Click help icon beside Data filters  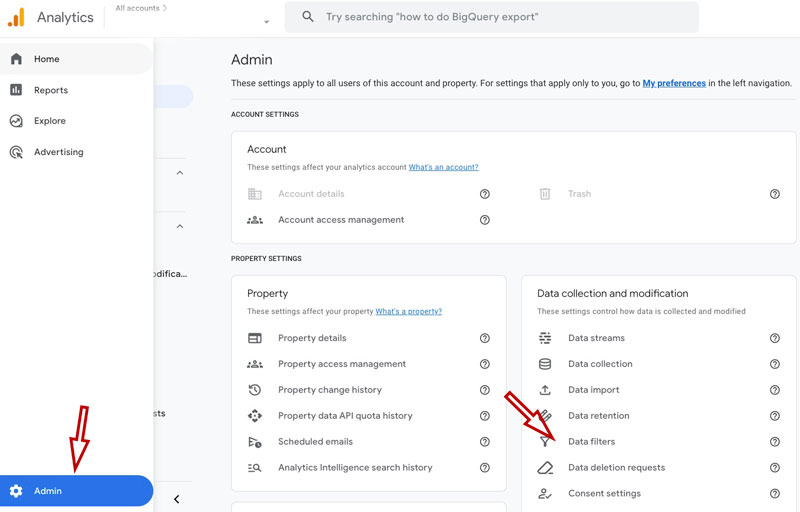(774, 442)
